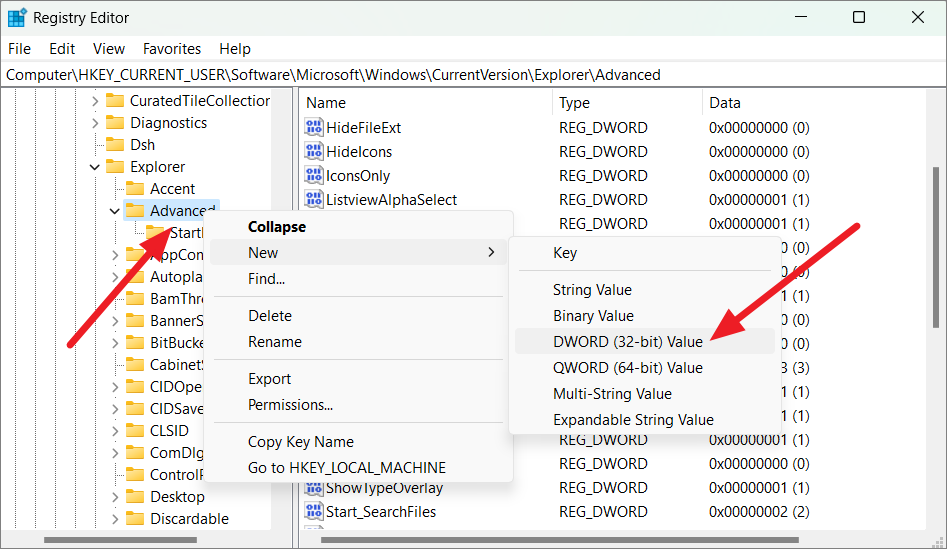Sort values by the Name column header
This screenshot has width=947, height=549.
point(426,103)
